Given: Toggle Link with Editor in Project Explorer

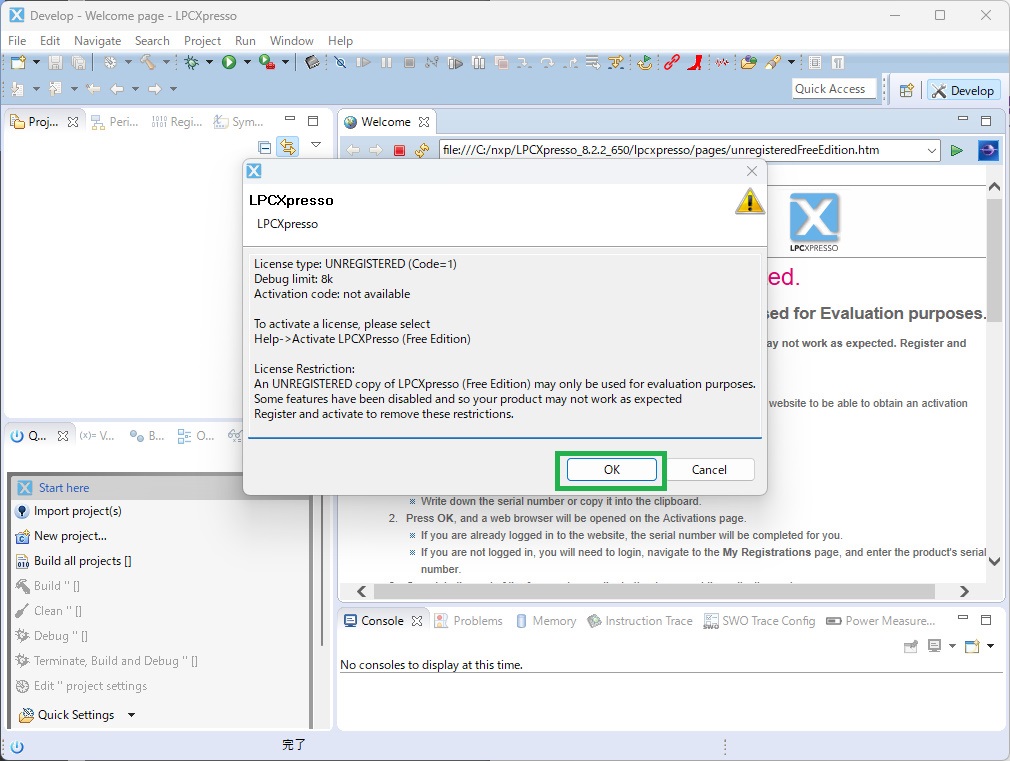Looking at the screenshot, I should tap(288, 147).
